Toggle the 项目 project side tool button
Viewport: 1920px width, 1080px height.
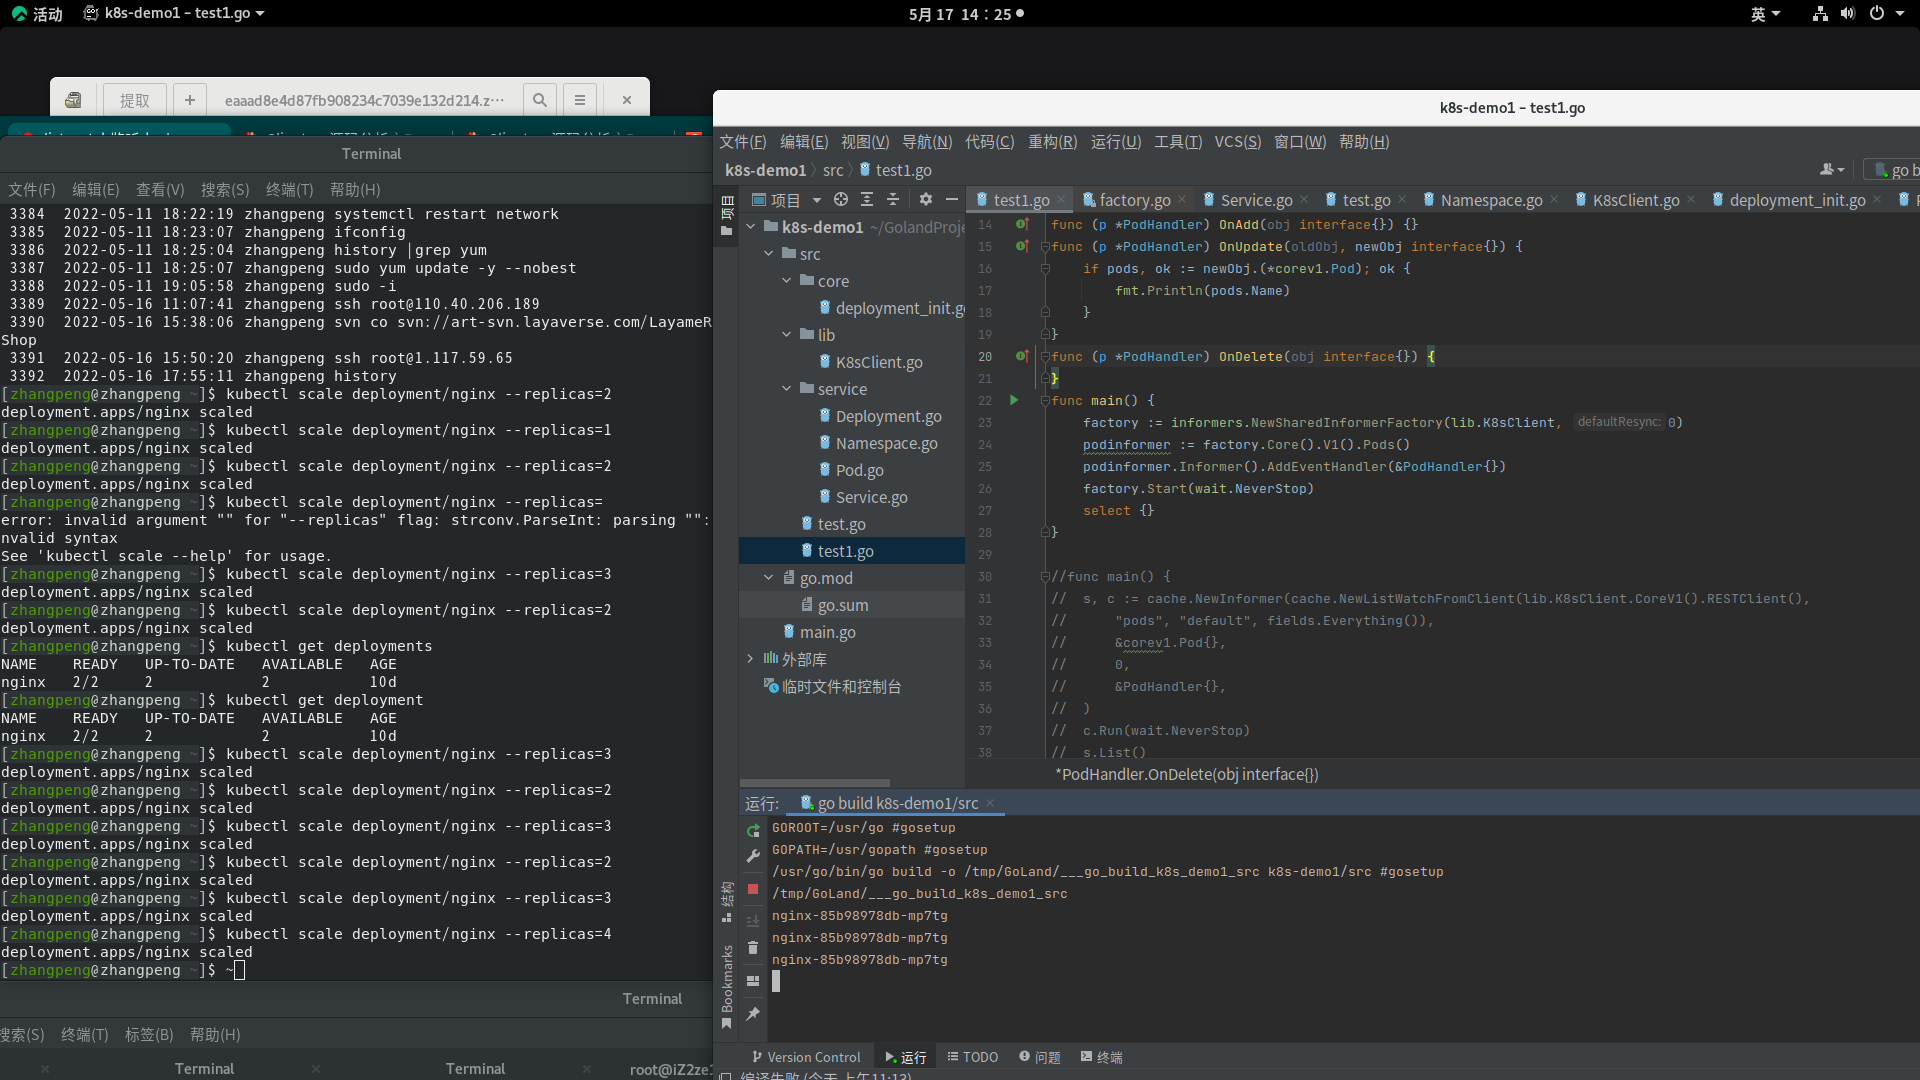click(x=727, y=215)
